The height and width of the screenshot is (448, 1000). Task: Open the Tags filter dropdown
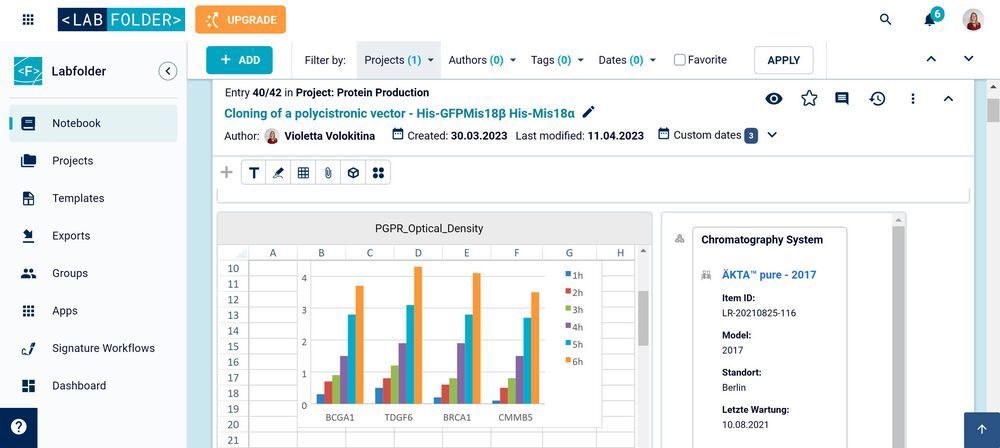pyautogui.click(x=557, y=60)
